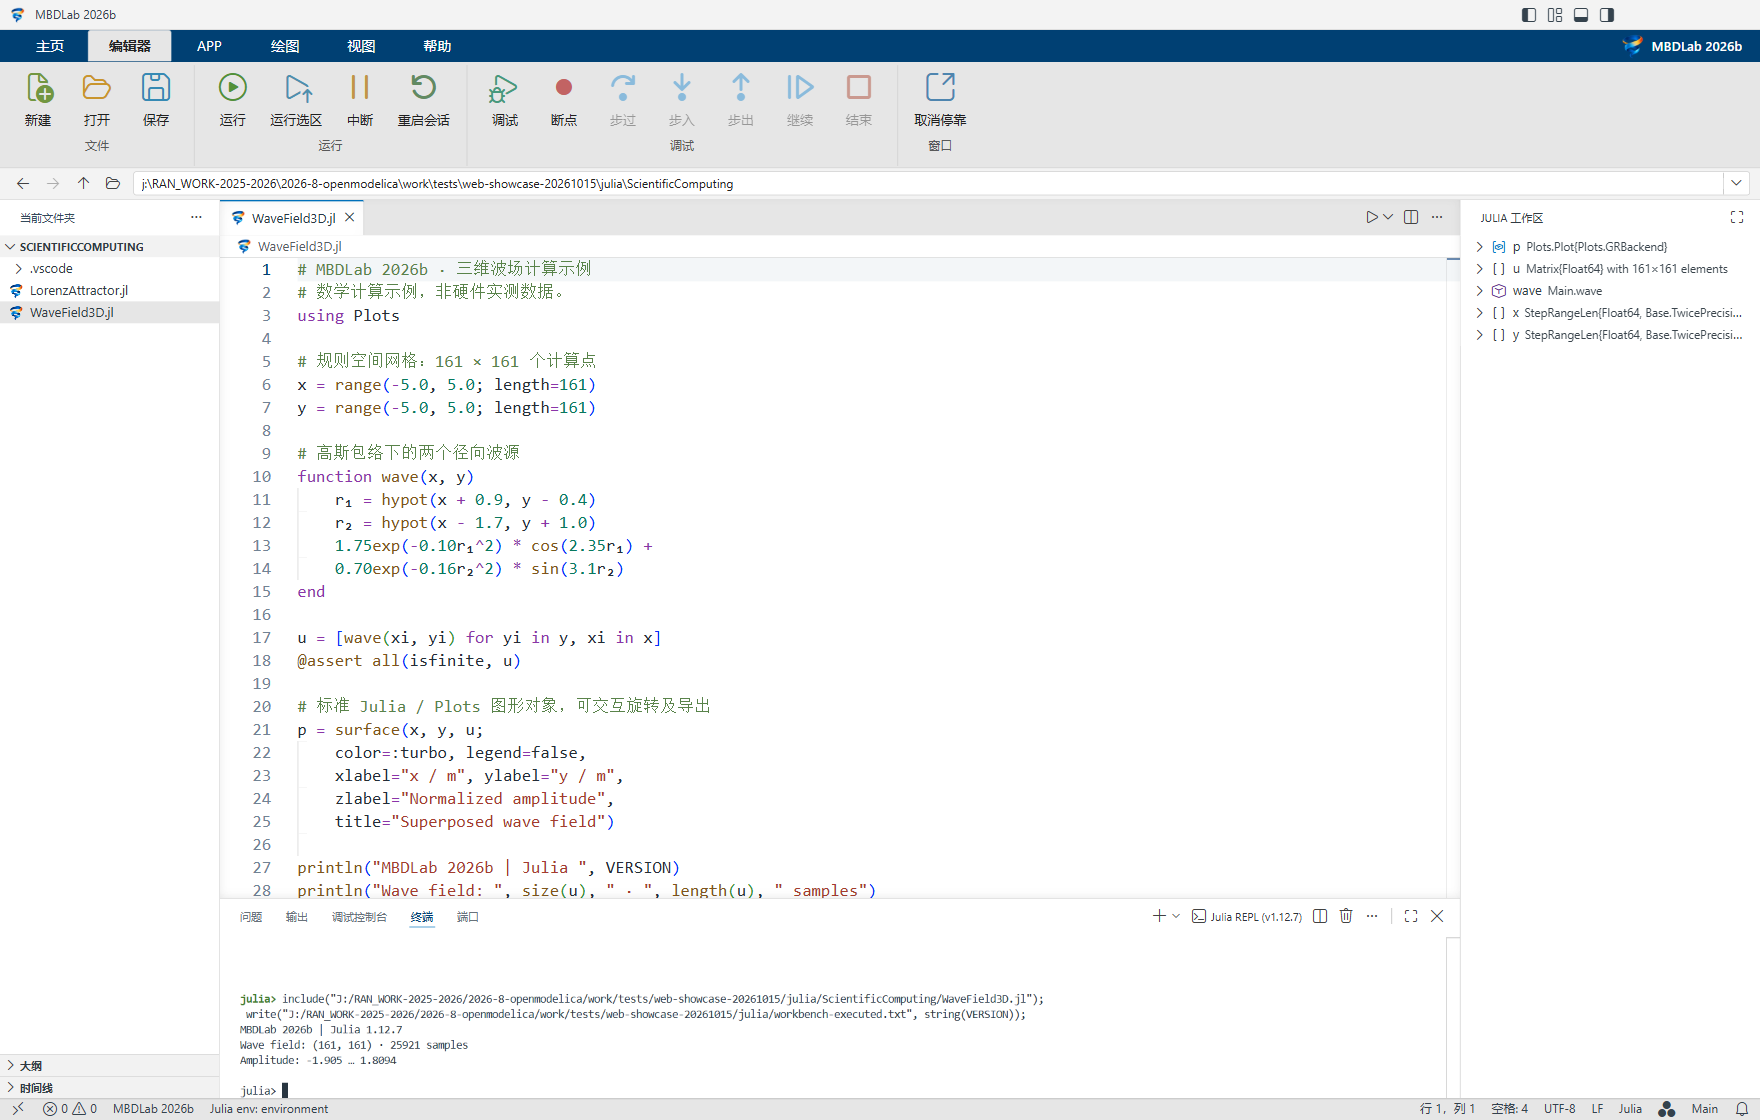Start debugging with 调试 icon
Screen dimensions: 1760x1120
pos(504,88)
